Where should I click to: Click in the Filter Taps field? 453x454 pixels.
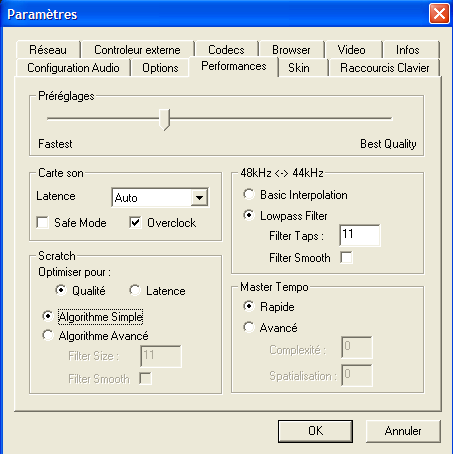tap(360, 235)
